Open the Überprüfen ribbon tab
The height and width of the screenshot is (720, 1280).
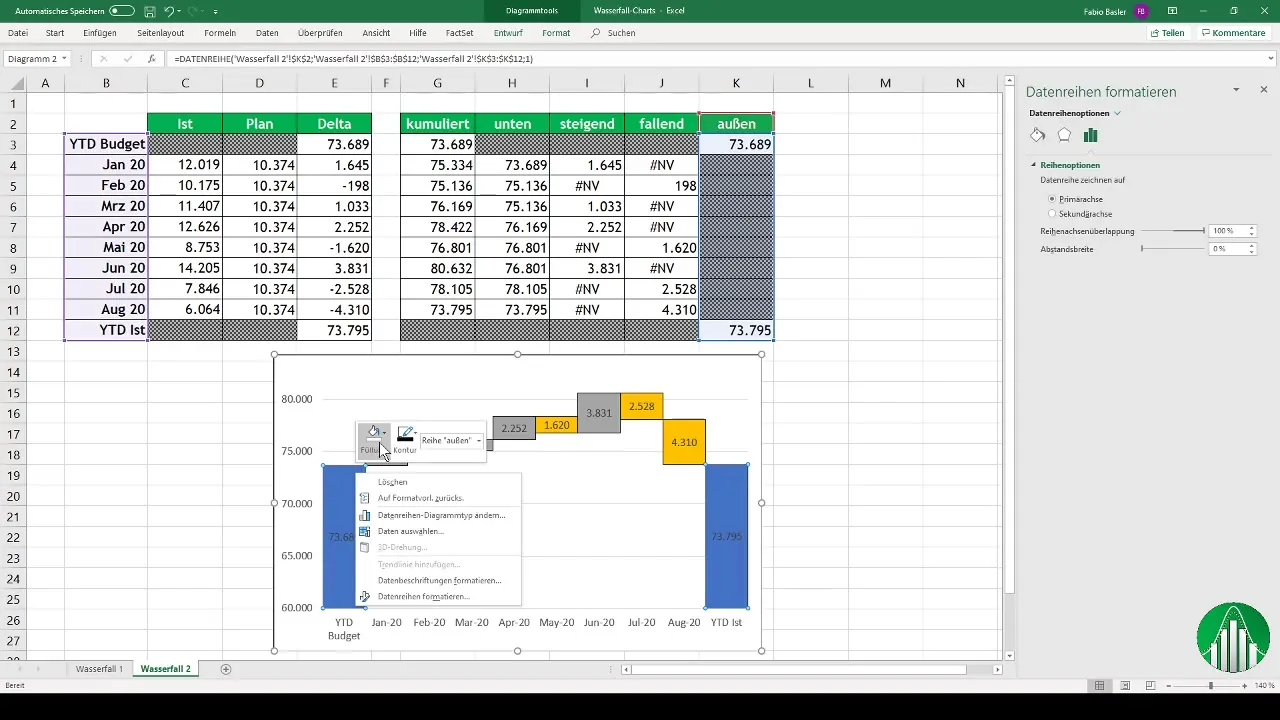click(321, 33)
